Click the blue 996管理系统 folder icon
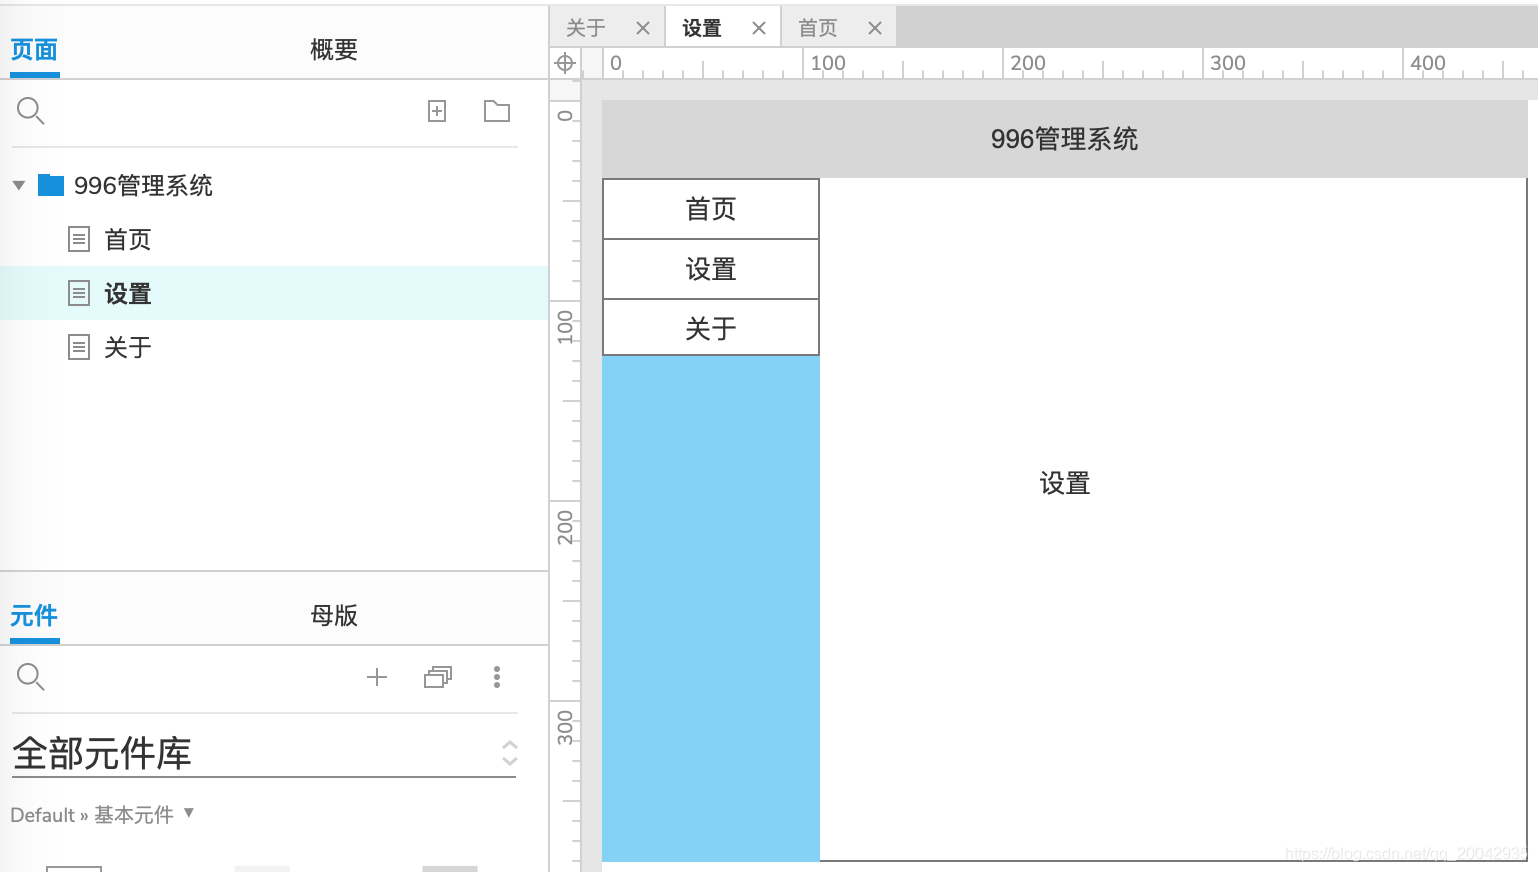This screenshot has height=872, width=1538. click(x=51, y=185)
